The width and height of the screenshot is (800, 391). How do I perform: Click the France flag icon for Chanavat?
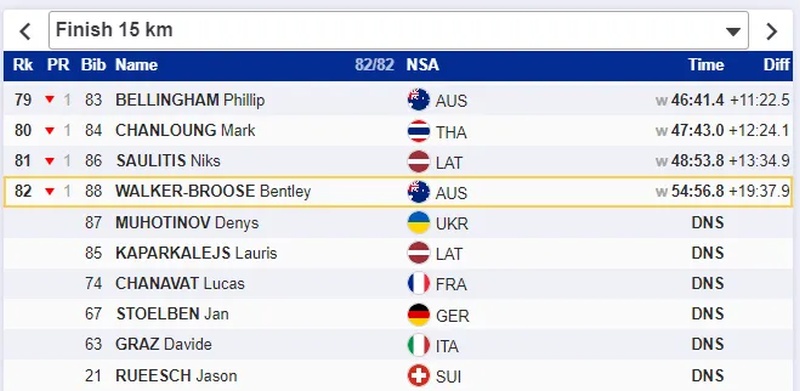418,283
